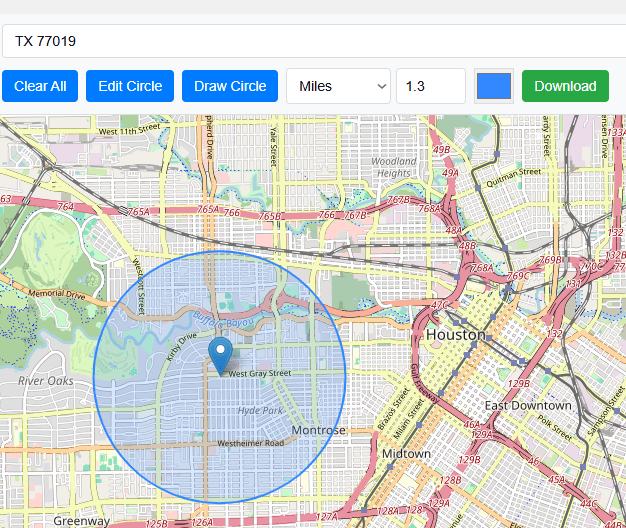This screenshot has height=528, width=626.
Task: Click the Hyde Park label inside circle
Action: coord(262,411)
